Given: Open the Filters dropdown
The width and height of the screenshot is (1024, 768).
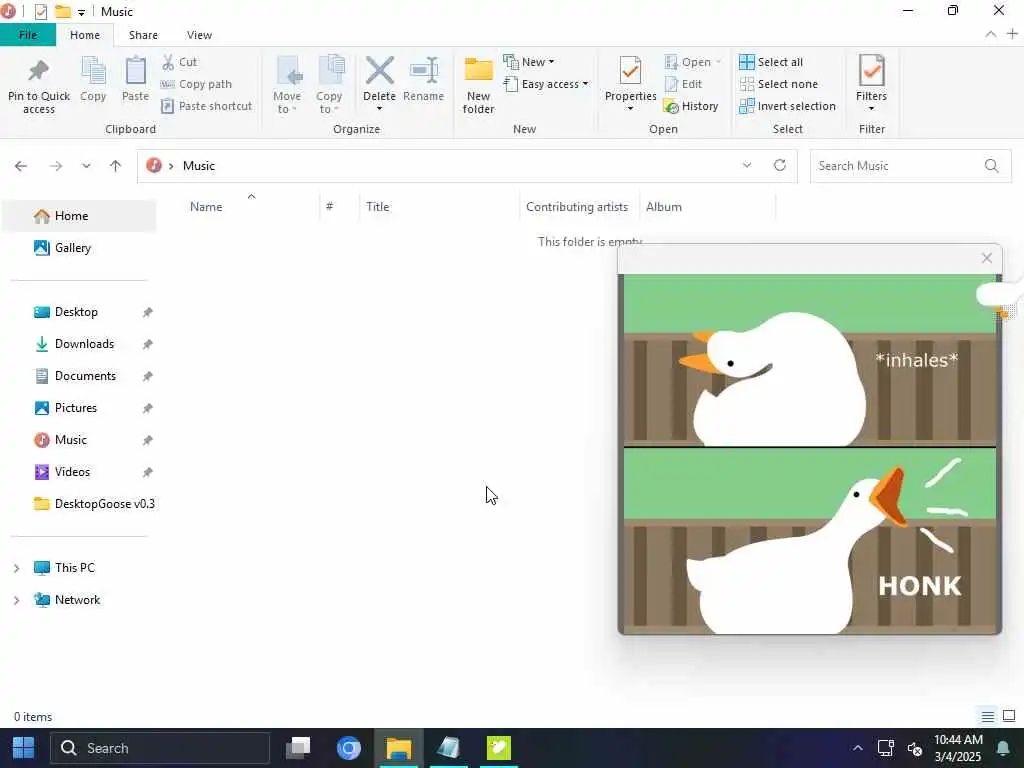Looking at the screenshot, I should pyautogui.click(x=871, y=84).
